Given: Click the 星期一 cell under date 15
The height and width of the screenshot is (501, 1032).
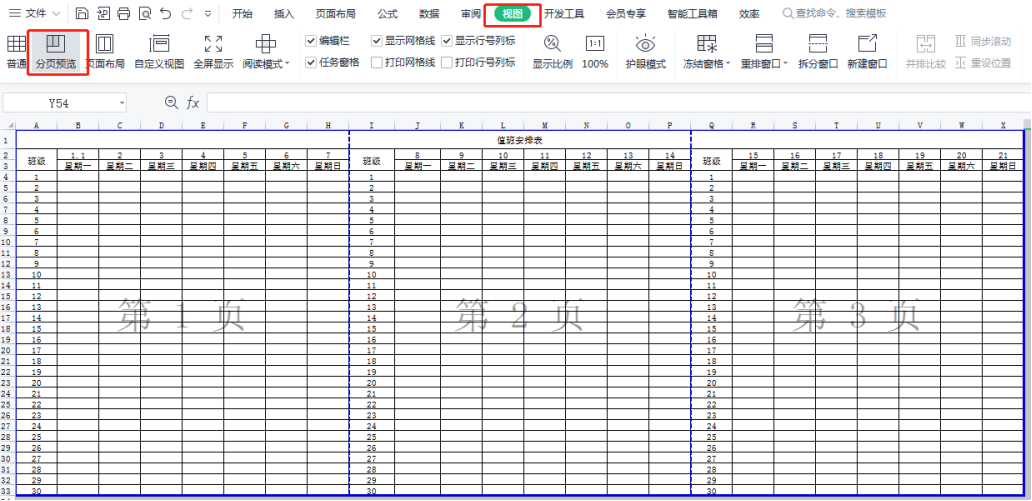Looking at the screenshot, I should coord(753,167).
